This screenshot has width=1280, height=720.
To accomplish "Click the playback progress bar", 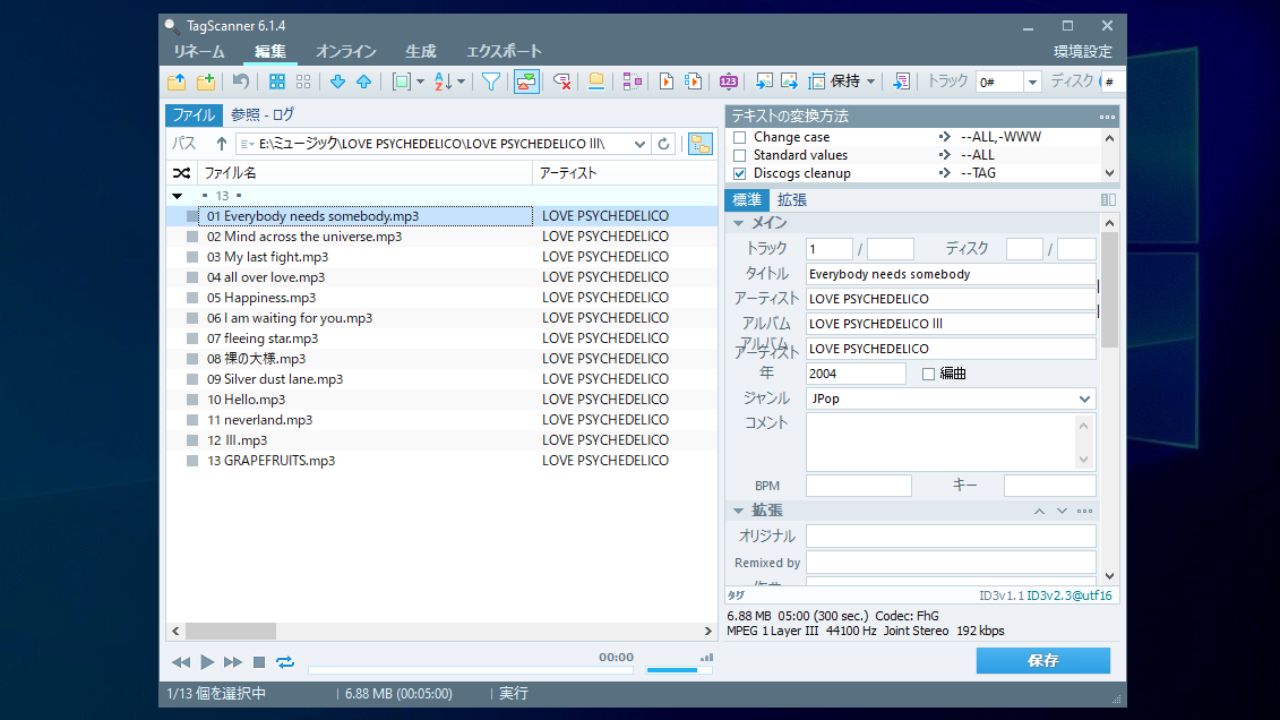I will 470,670.
